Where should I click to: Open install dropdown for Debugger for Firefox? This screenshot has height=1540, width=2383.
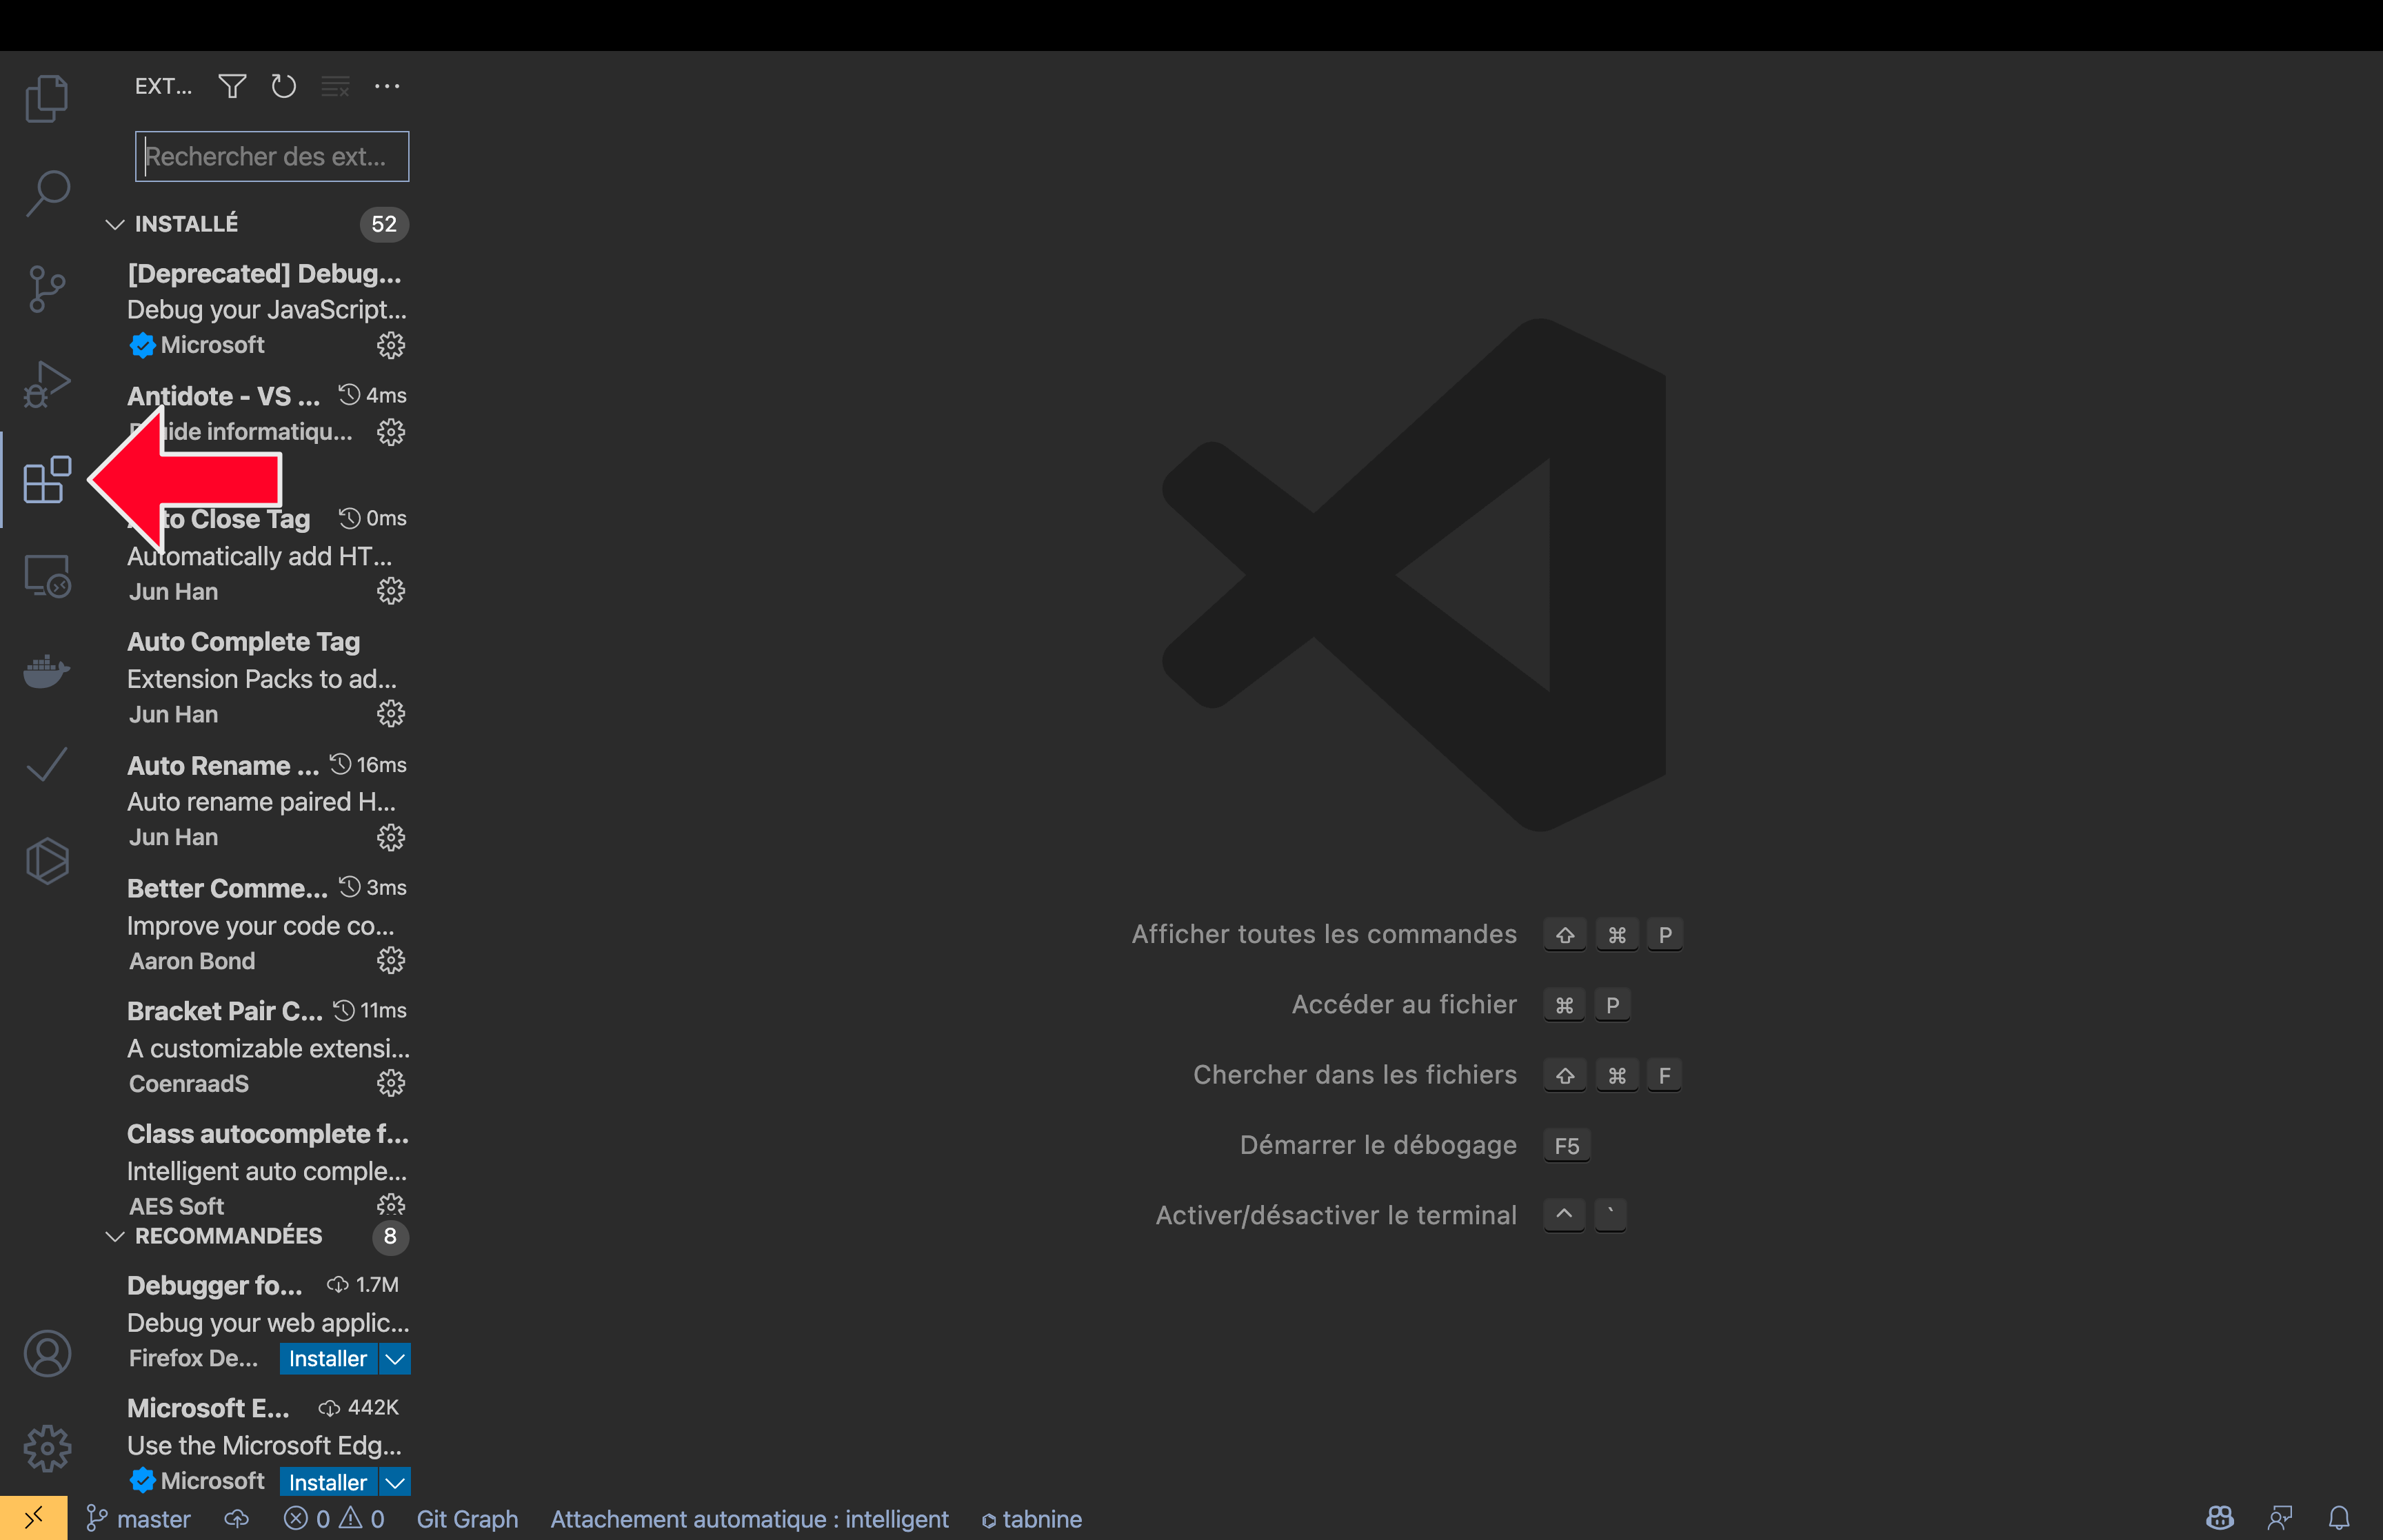pyautogui.click(x=395, y=1359)
